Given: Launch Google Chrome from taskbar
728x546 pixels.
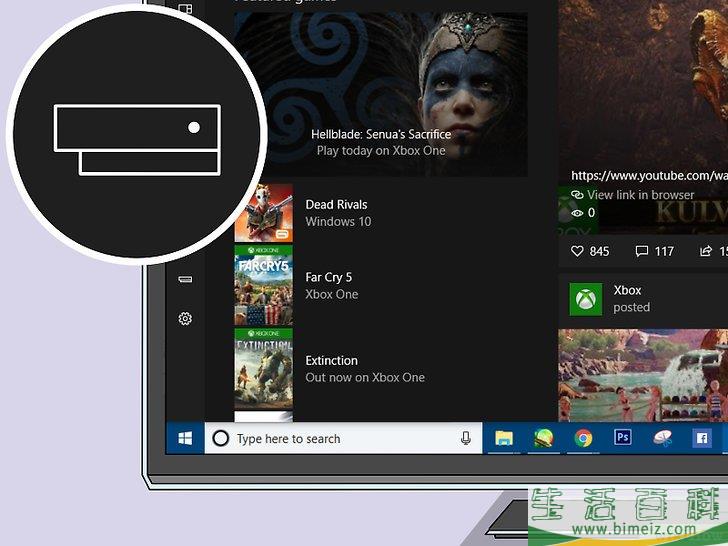Looking at the screenshot, I should (583, 438).
